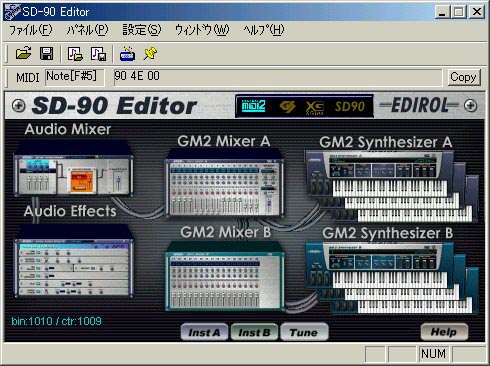Viewport: 490px width, 366px height.
Task: Open the GM2 Synthesizer A keyboard
Action: click(392, 186)
